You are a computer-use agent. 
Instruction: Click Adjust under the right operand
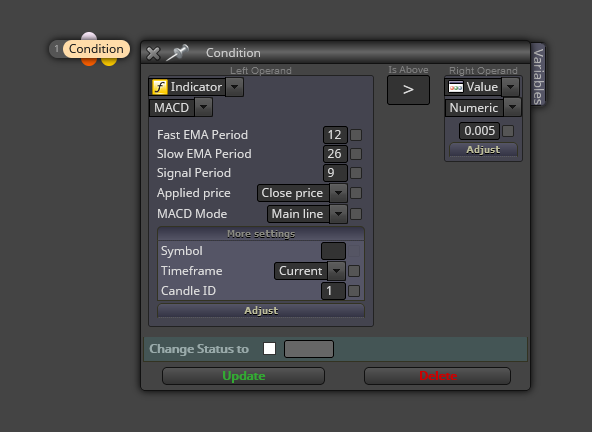point(483,150)
